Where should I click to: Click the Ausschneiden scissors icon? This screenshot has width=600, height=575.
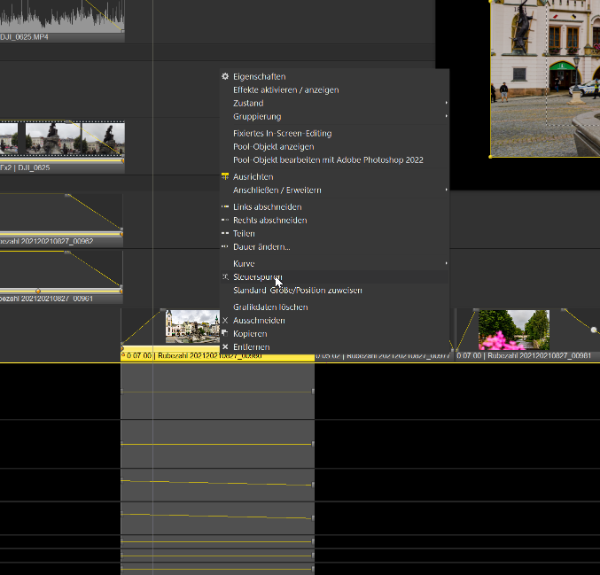tap(225, 320)
